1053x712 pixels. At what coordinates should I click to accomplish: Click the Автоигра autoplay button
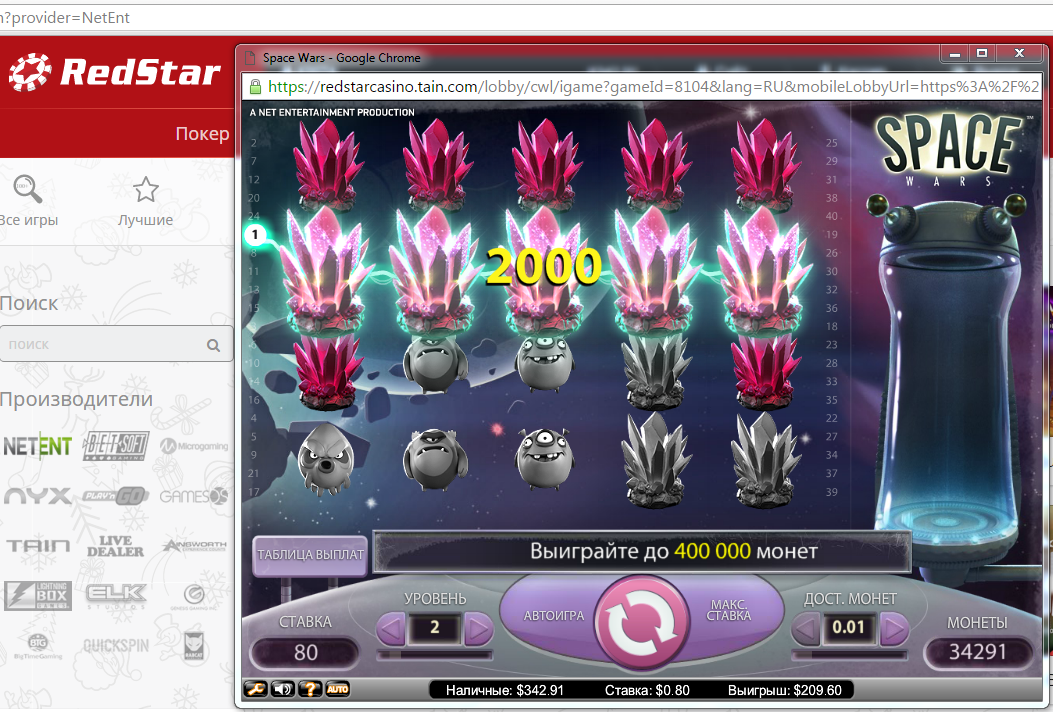(554, 615)
